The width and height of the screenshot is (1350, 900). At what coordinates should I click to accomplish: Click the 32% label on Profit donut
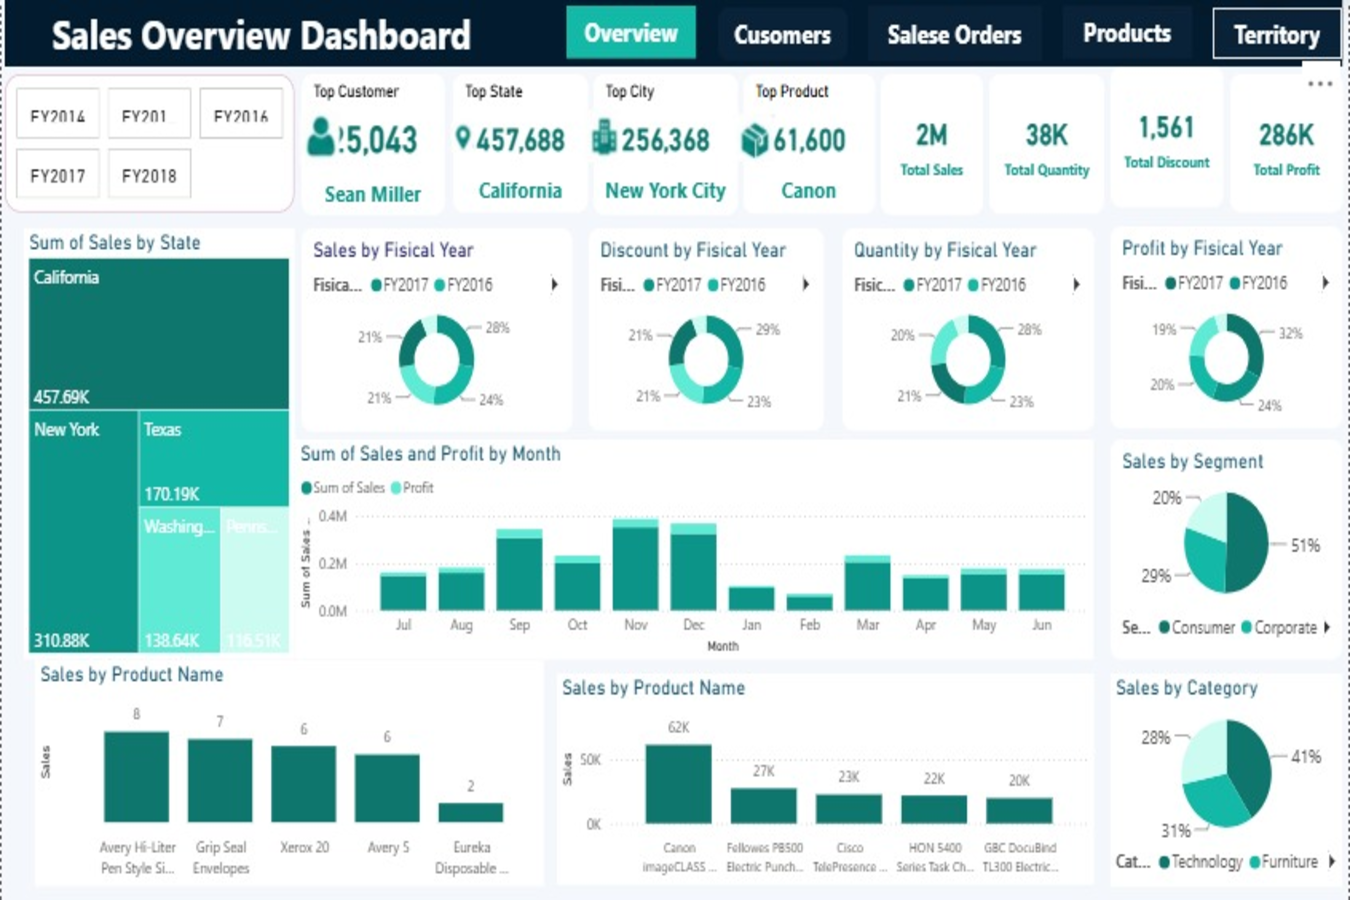click(1290, 333)
